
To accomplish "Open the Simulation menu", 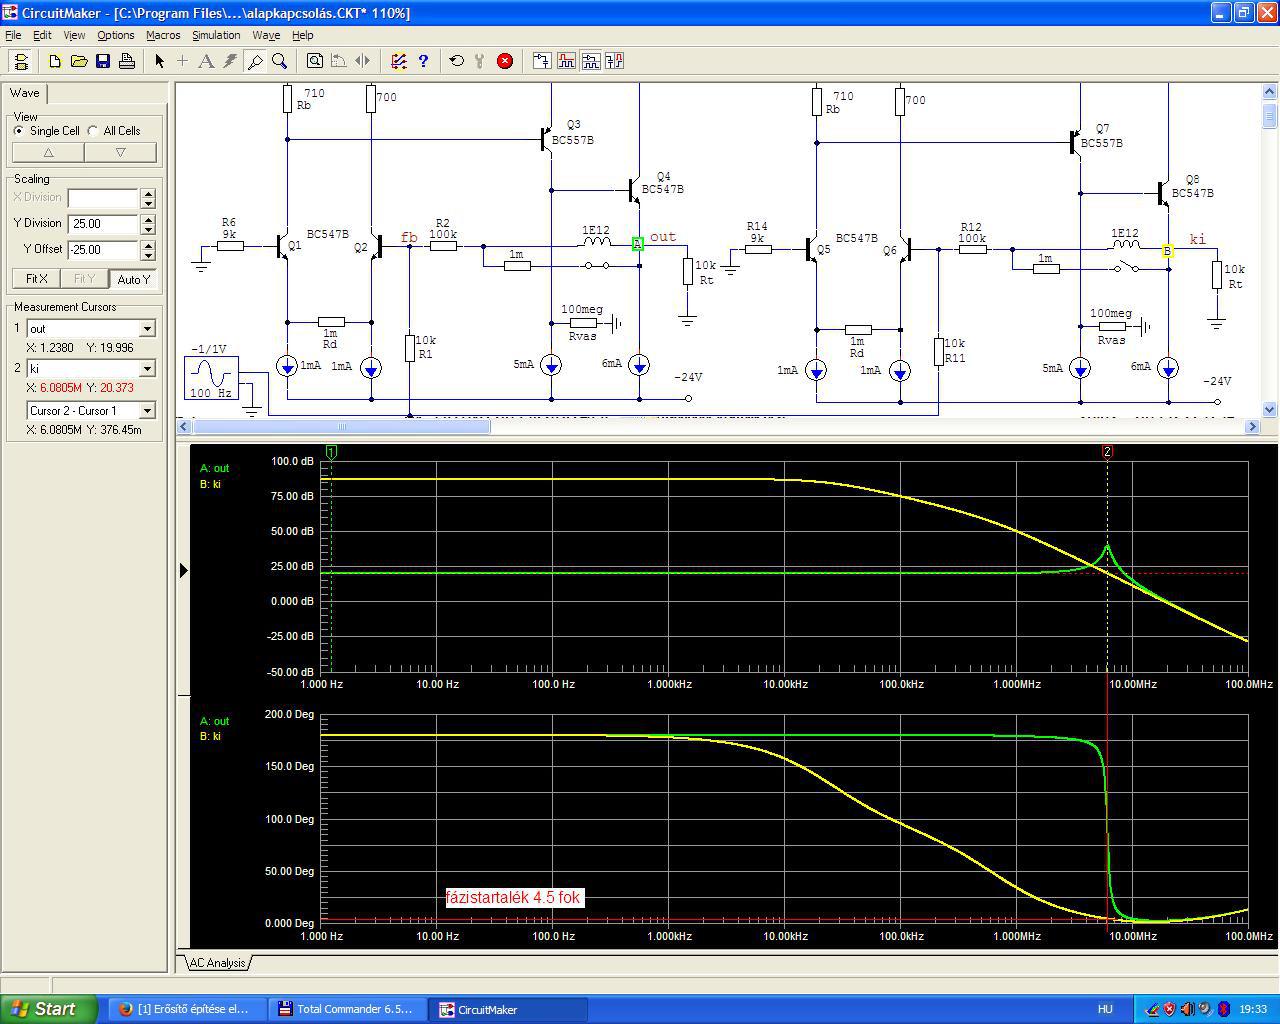I will tap(216, 35).
